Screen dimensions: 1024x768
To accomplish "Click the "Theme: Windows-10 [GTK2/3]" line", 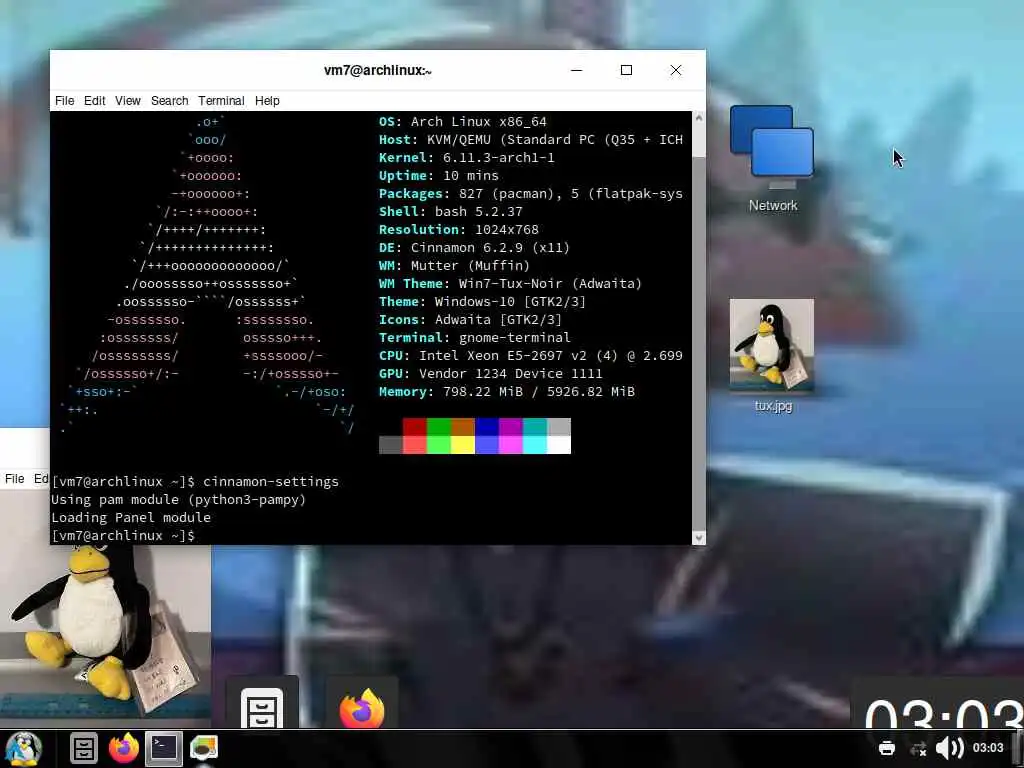I will click(483, 302).
